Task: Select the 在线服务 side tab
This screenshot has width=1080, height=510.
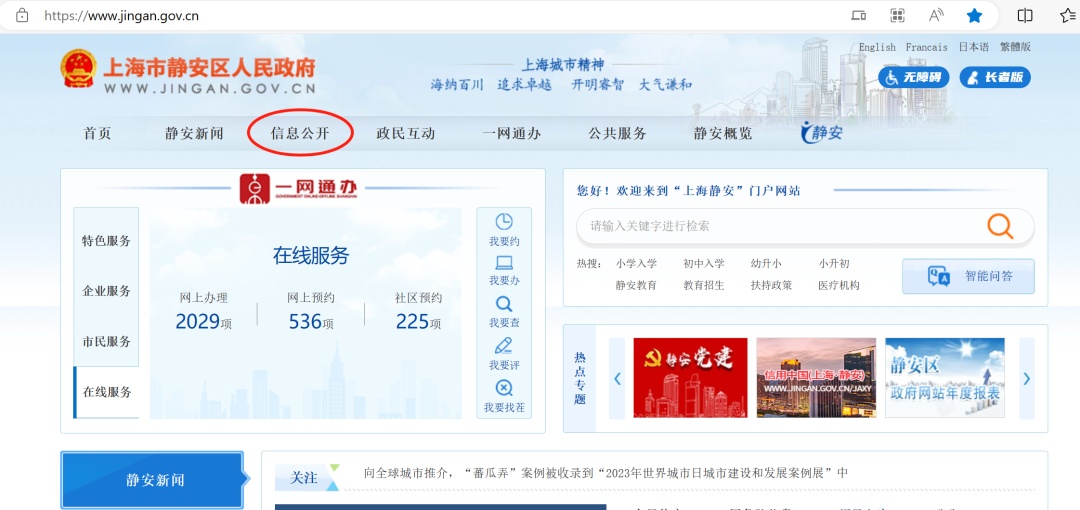Action: (106, 392)
